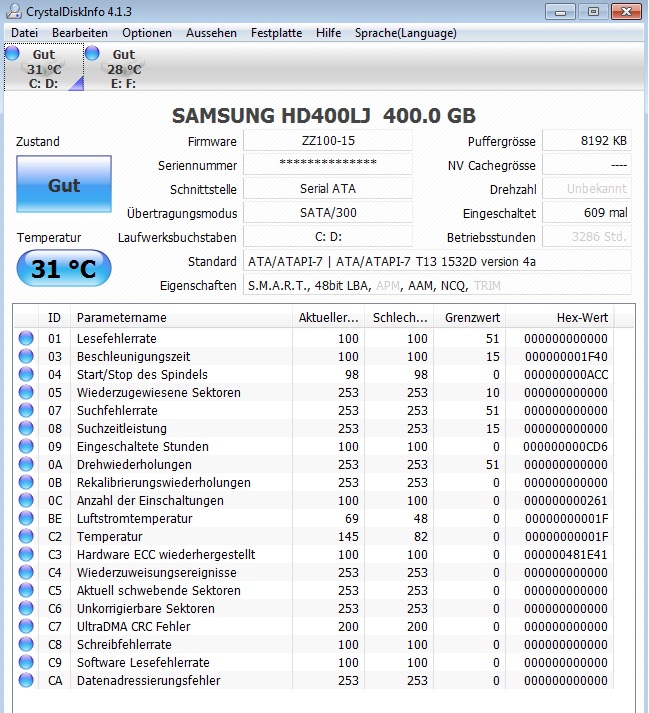Click the large Gut health status button

click(x=64, y=184)
